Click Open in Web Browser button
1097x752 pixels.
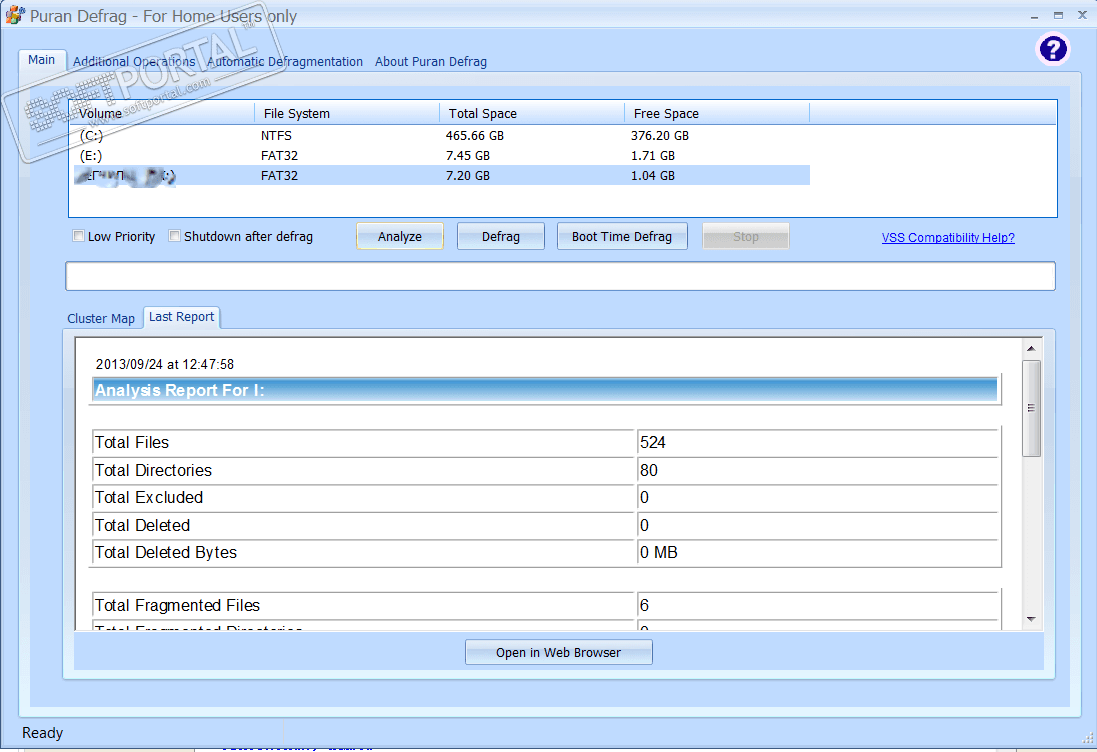[558, 652]
